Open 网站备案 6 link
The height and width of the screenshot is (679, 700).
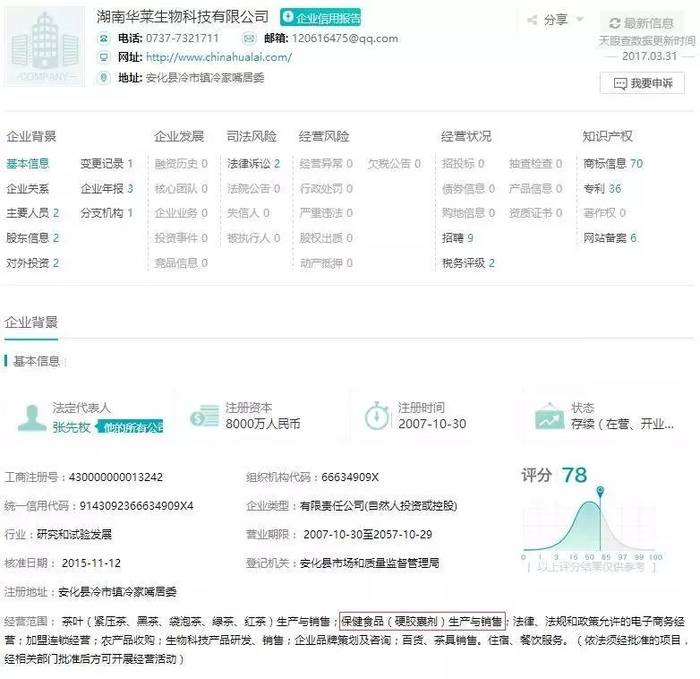610,238
